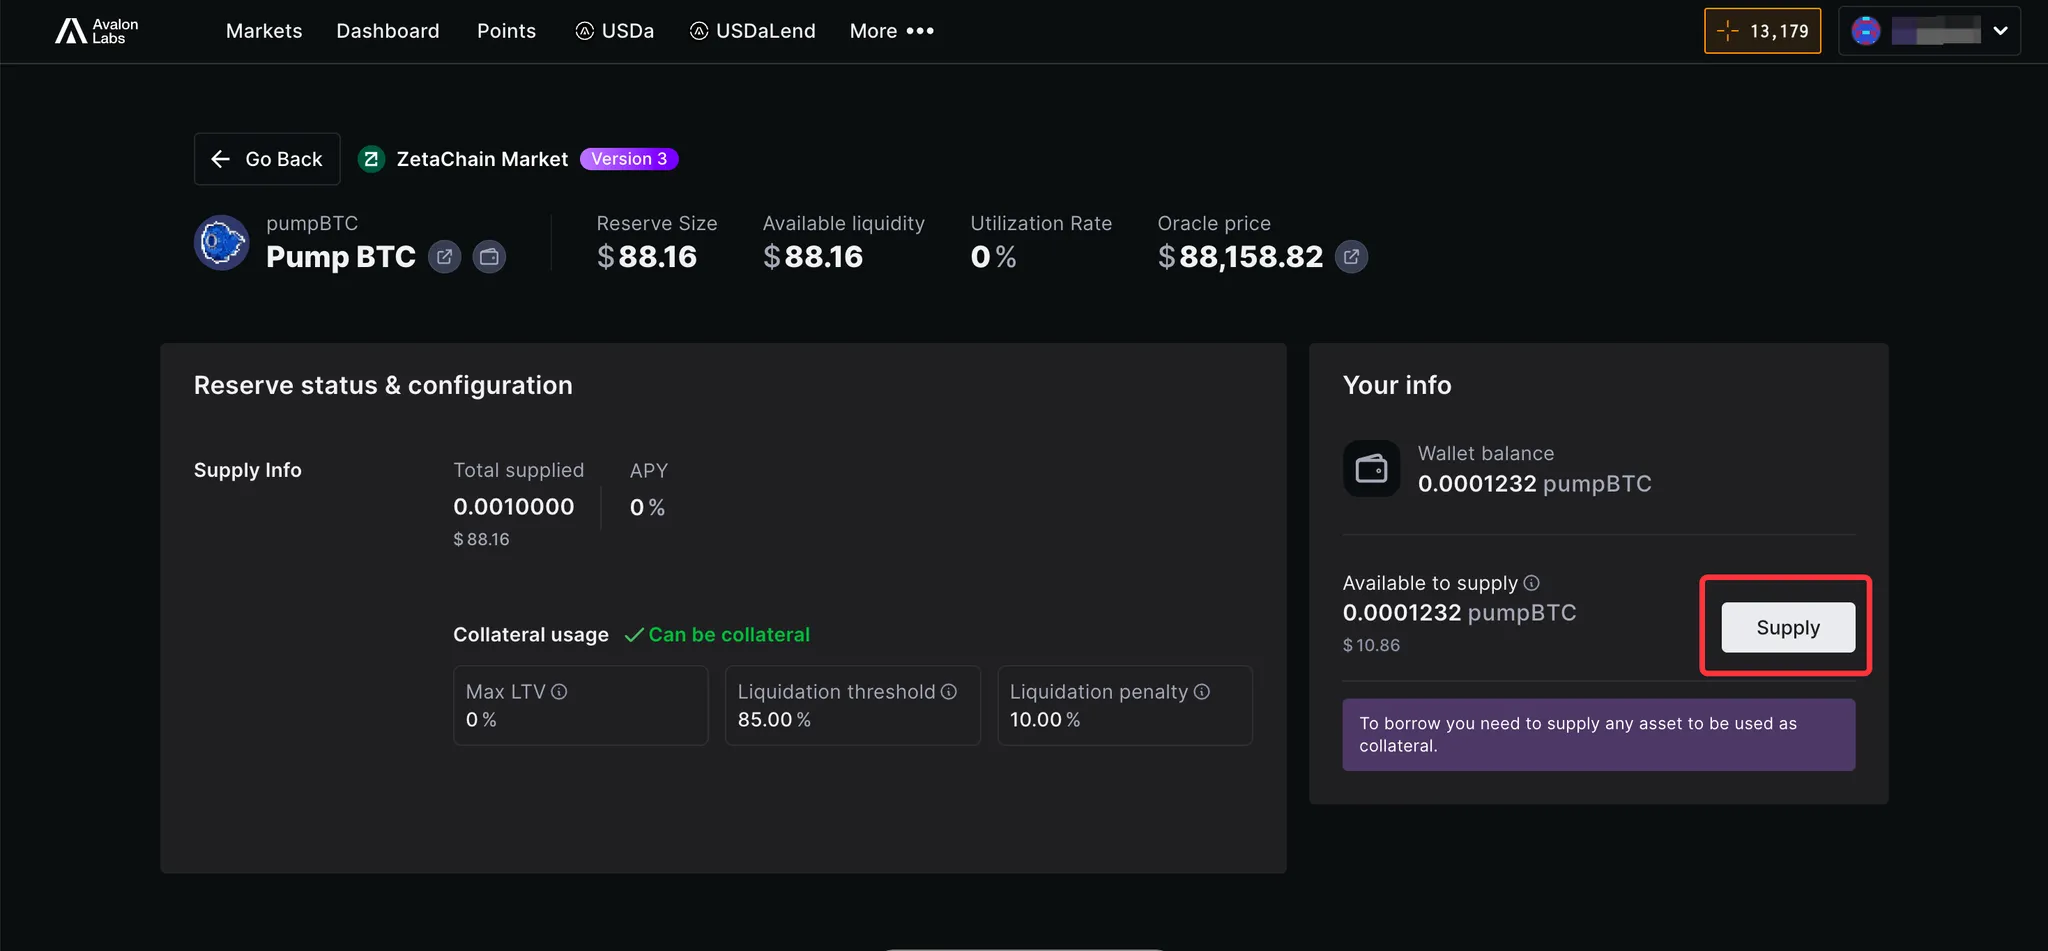Click add-to-wallet icon beside Pump BTC
The height and width of the screenshot is (951, 2048).
pos(489,257)
